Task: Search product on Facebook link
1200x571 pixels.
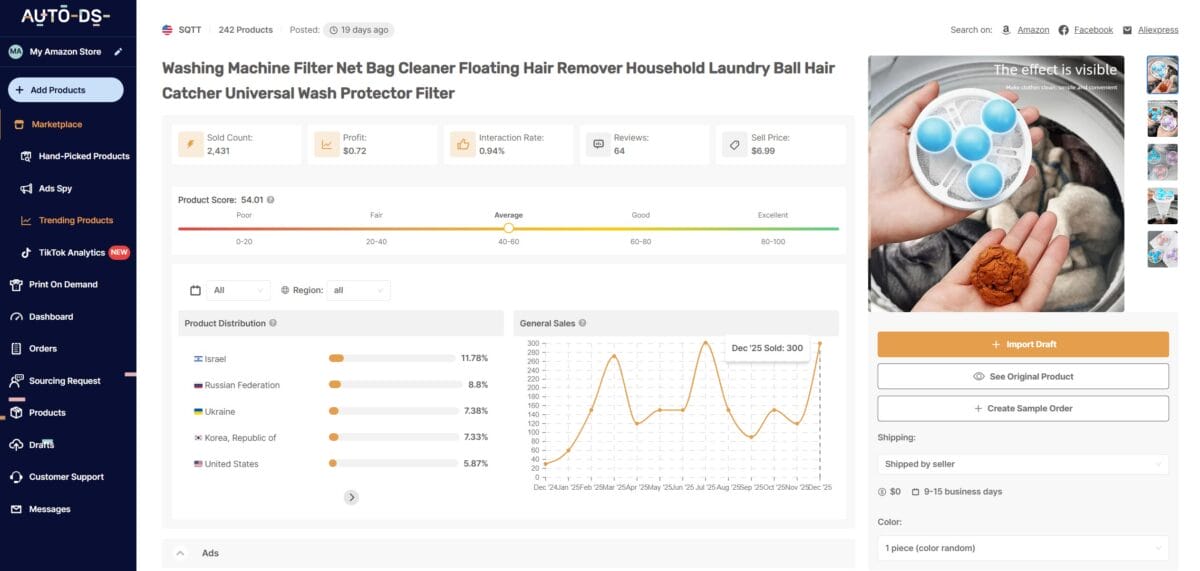Action: 1093,30
